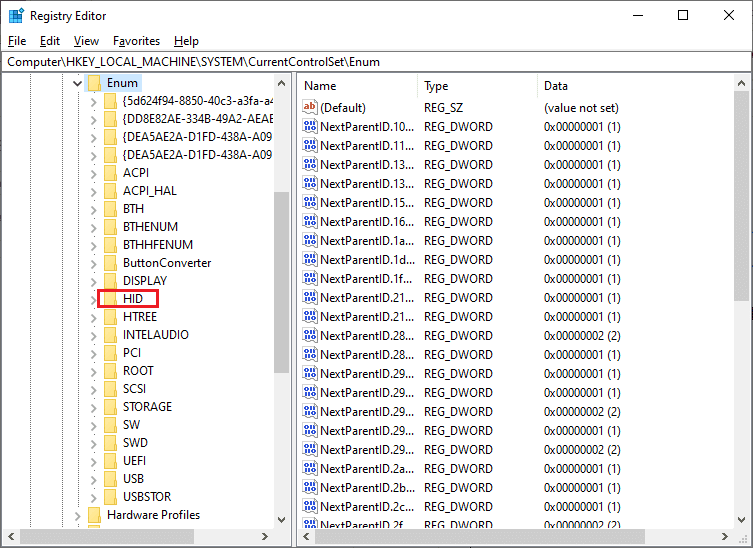Open the File menu
753x548 pixels.
(x=17, y=41)
